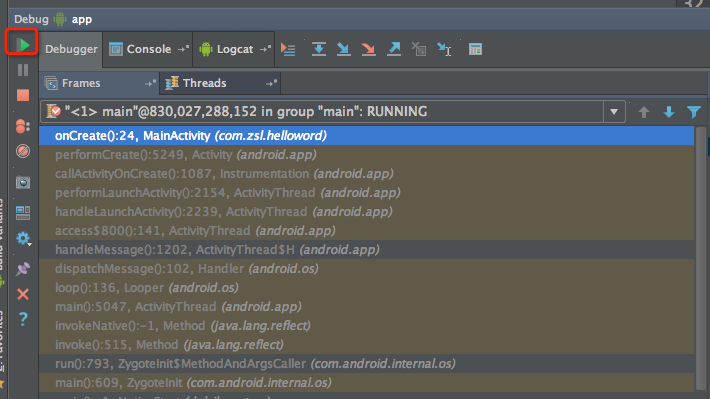Evaluate expression calculator icon

point(475,49)
